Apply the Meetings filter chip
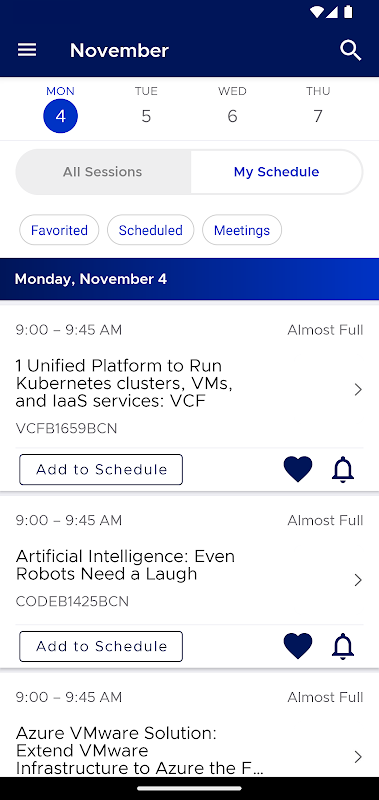 tap(242, 230)
